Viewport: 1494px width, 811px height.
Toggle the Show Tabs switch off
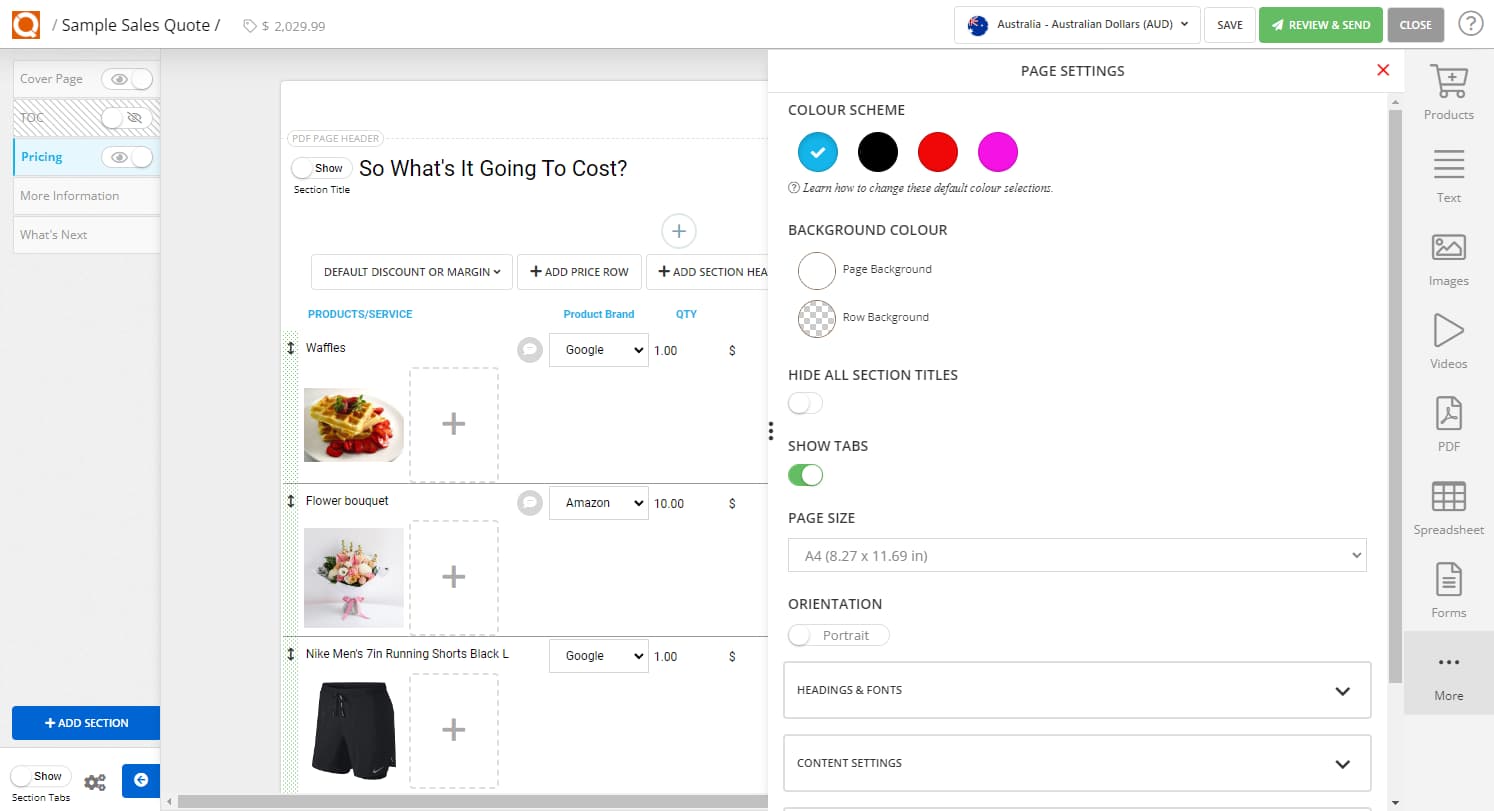coord(805,475)
